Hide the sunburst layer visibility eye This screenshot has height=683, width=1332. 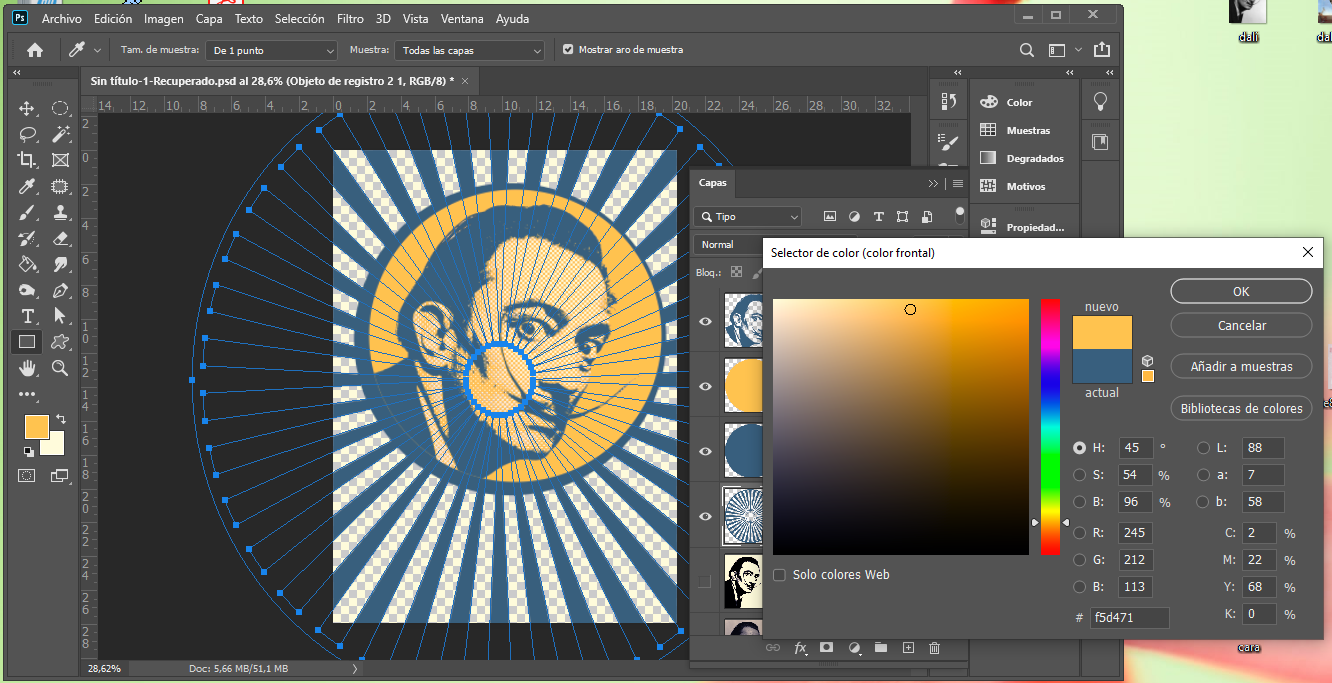705,516
